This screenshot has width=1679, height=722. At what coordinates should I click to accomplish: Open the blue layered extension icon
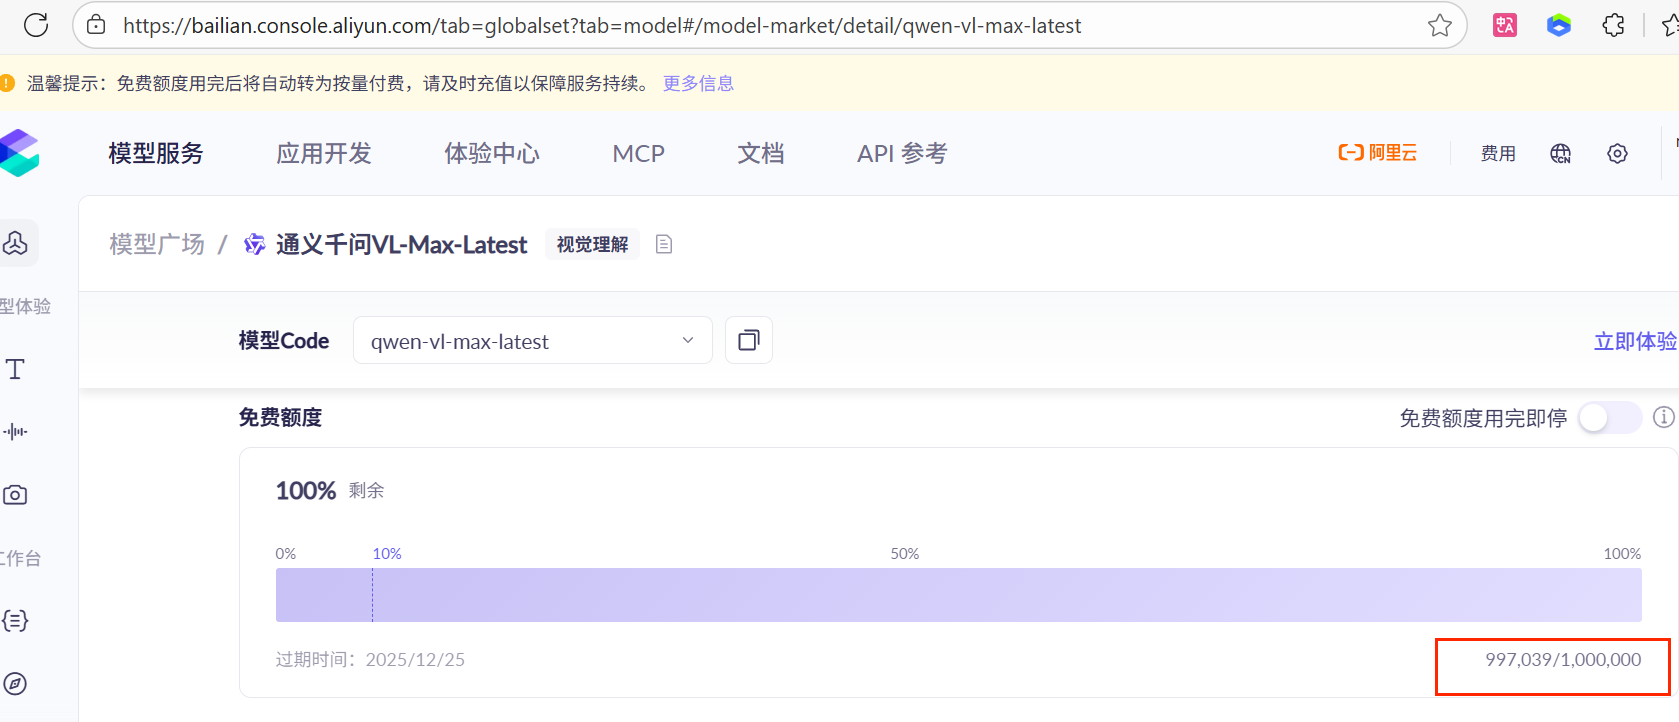[x=1559, y=25]
